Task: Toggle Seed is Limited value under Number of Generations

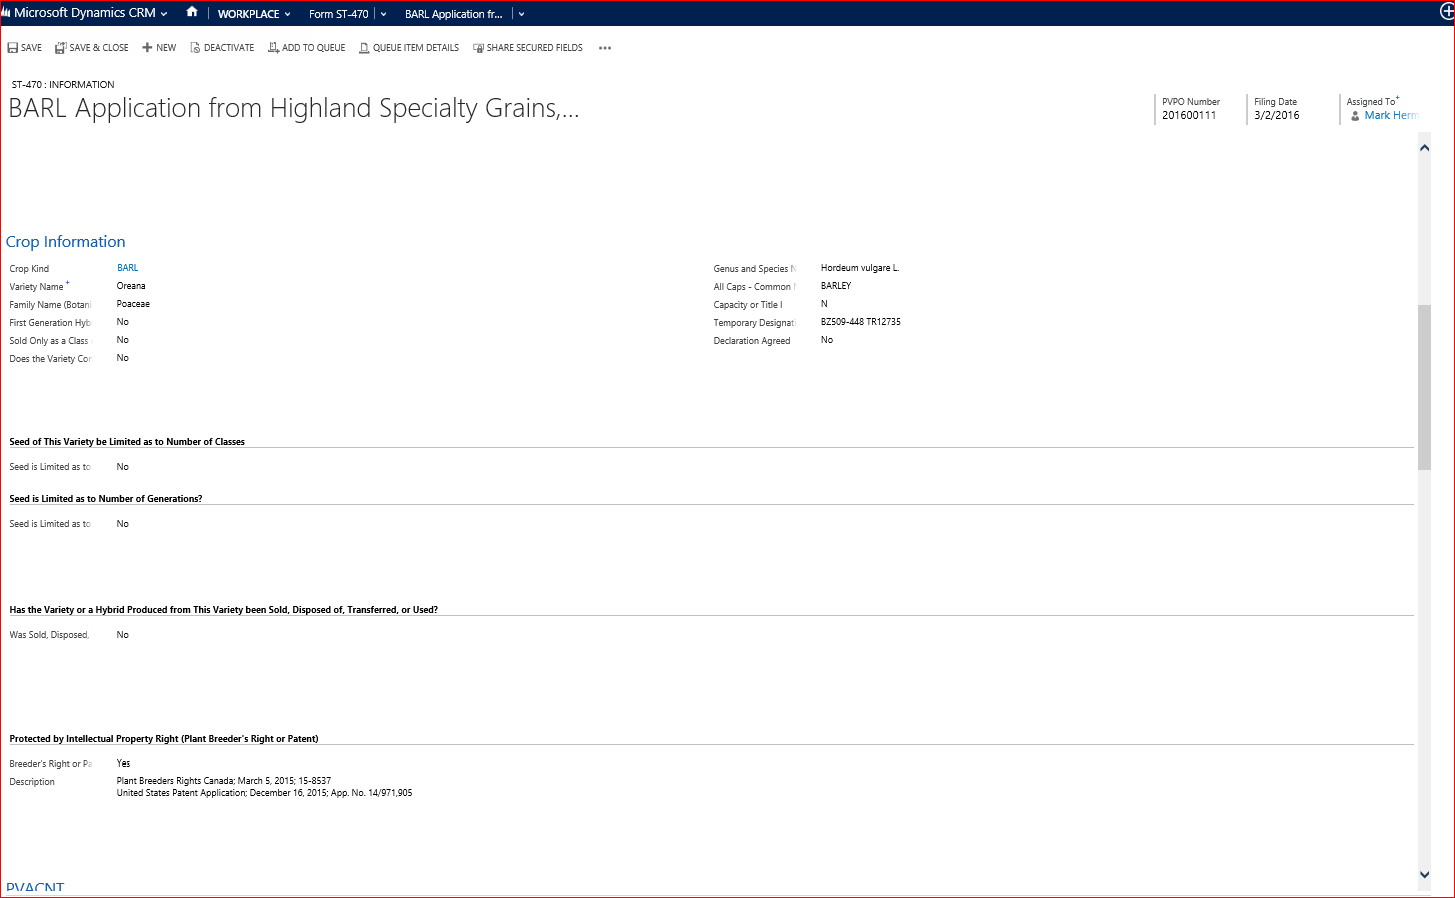Action: pyautogui.click(x=123, y=524)
